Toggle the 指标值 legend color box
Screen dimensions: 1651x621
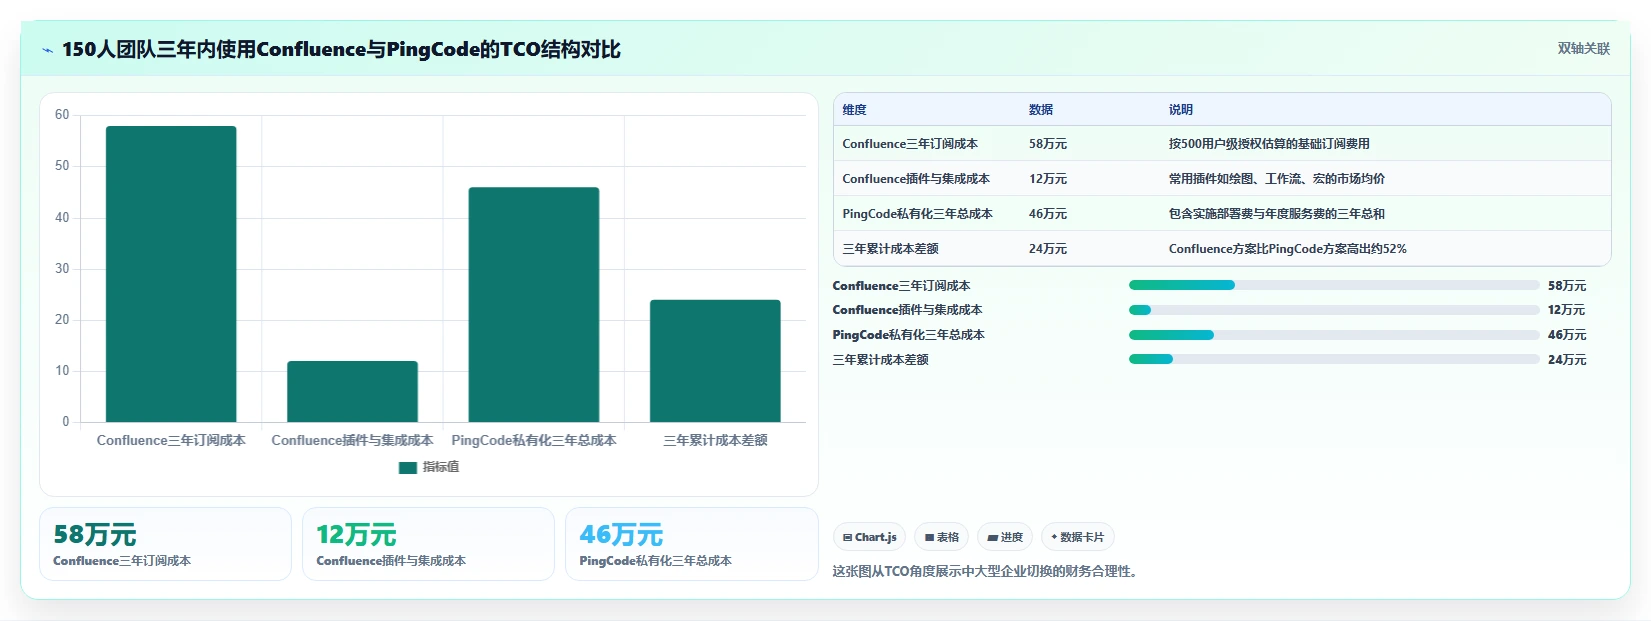coord(407,467)
